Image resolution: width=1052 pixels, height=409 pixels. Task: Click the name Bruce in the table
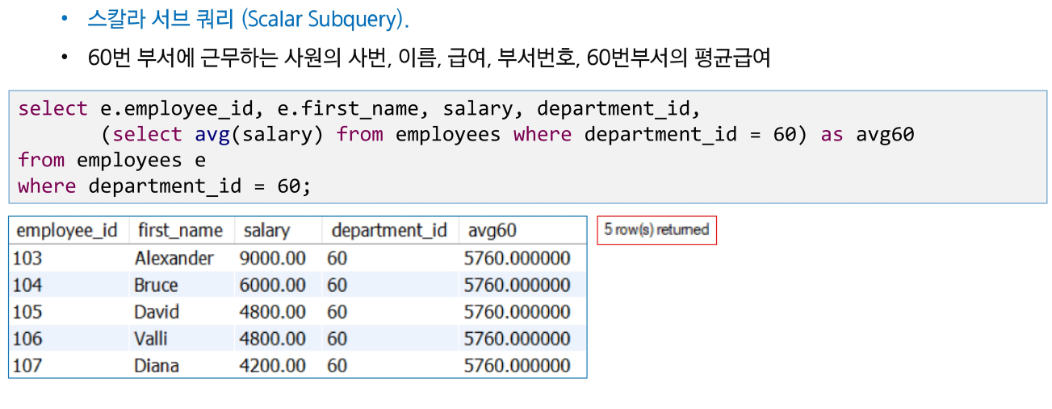pos(156,285)
